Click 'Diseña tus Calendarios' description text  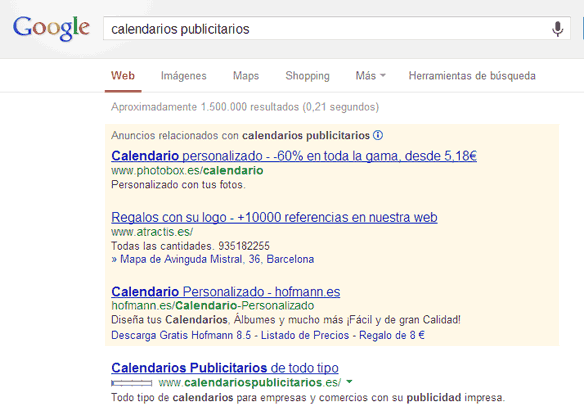click(286, 320)
